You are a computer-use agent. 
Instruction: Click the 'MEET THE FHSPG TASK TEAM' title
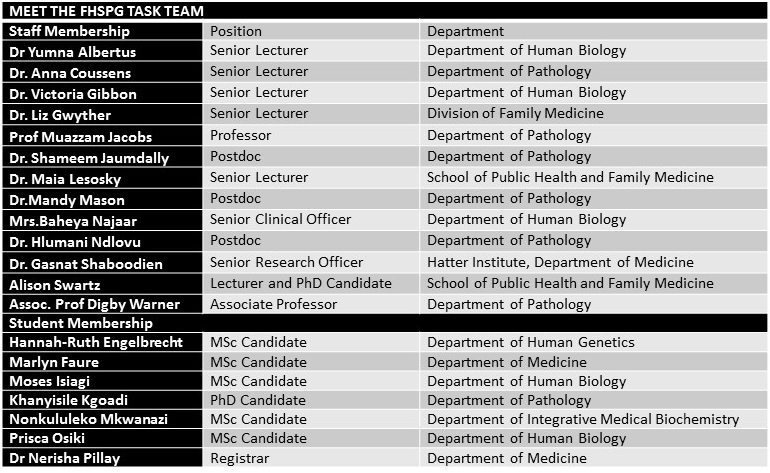coord(106,11)
